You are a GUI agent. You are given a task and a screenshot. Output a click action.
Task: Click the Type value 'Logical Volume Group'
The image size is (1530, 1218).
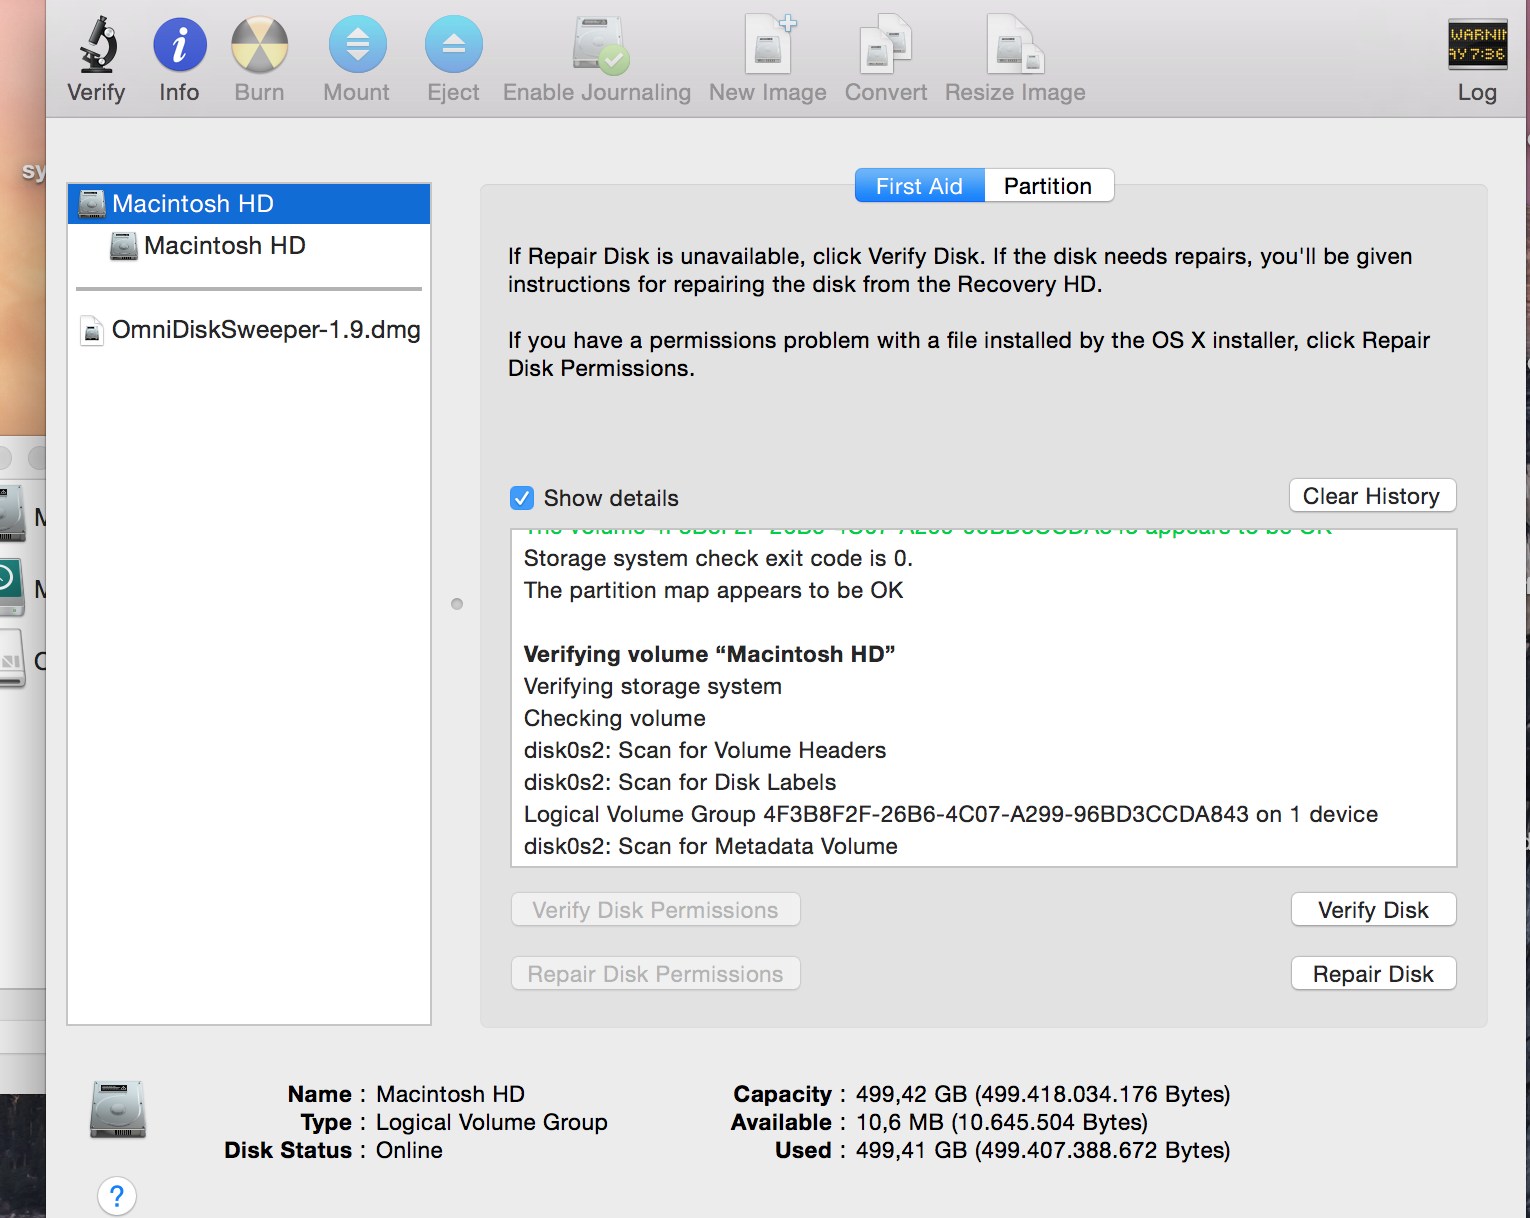coord(492,1122)
